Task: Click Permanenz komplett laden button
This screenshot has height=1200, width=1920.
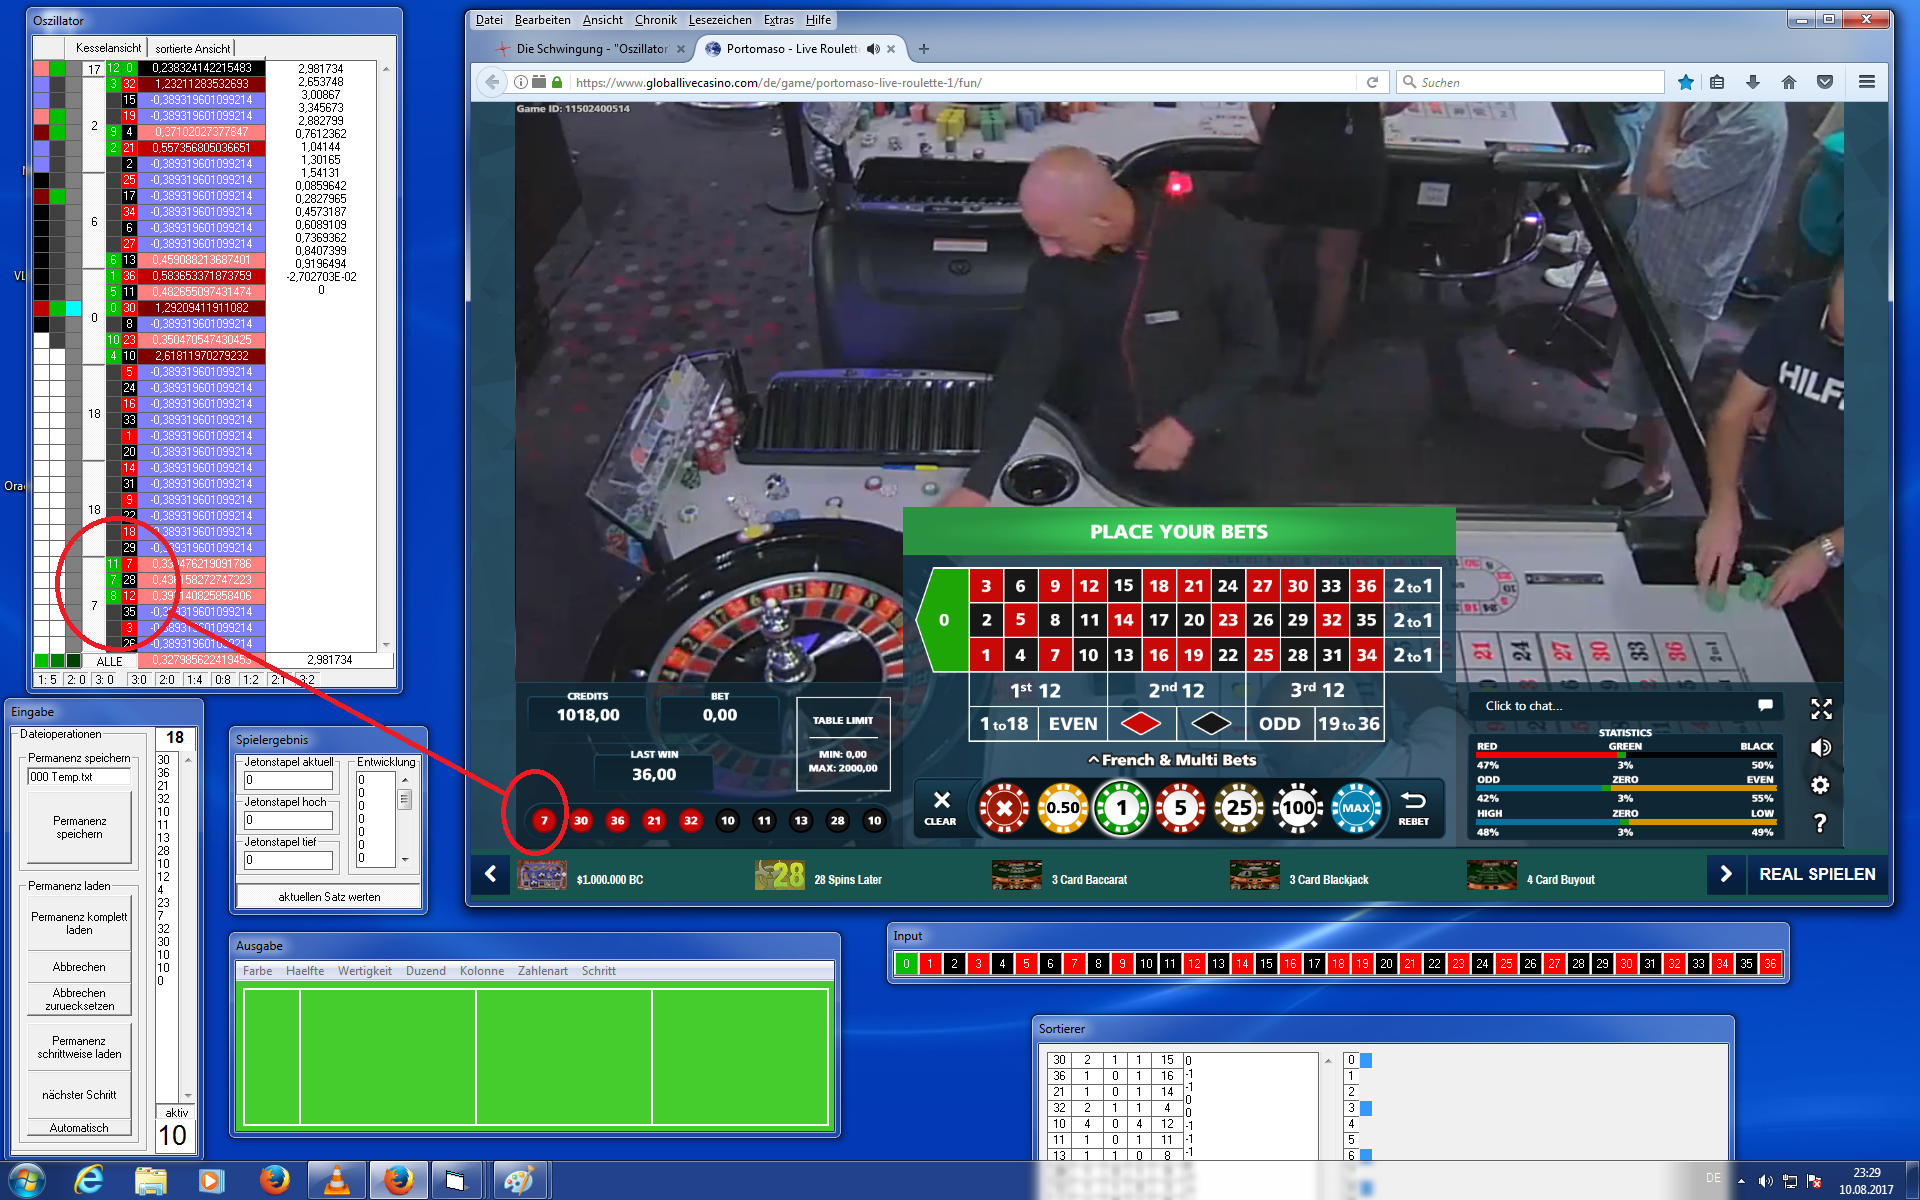Action: click(79, 923)
